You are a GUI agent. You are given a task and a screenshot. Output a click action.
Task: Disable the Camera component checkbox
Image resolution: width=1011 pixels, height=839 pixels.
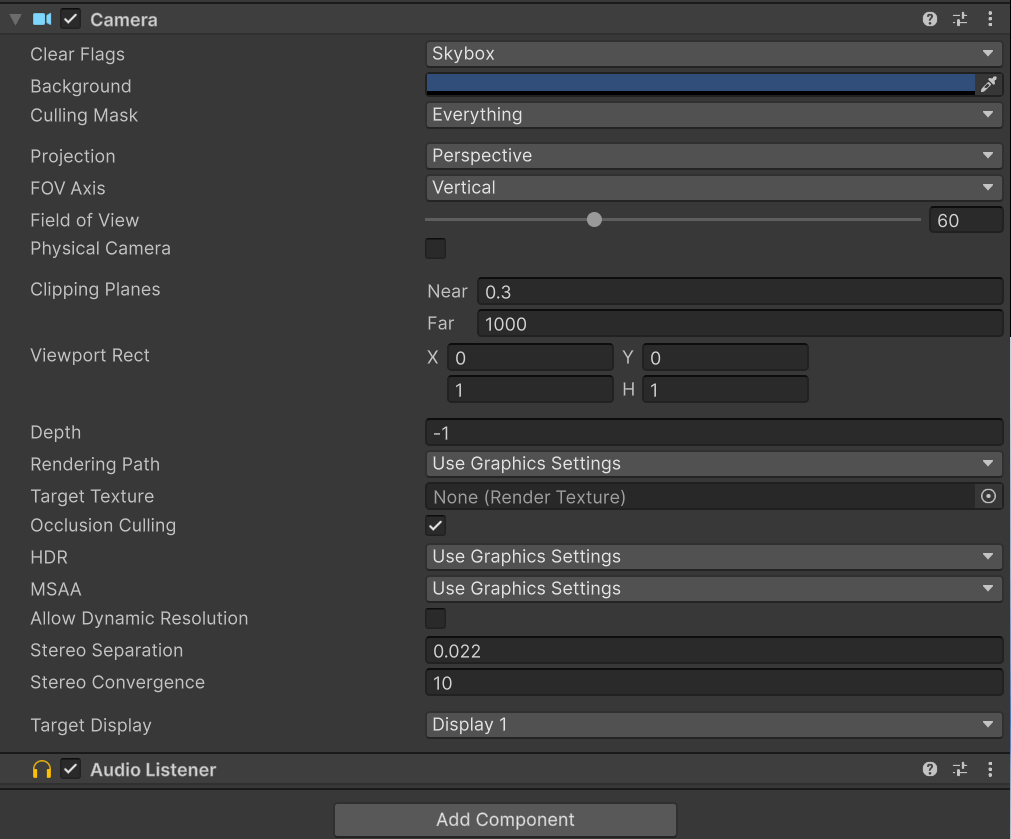click(x=71, y=19)
